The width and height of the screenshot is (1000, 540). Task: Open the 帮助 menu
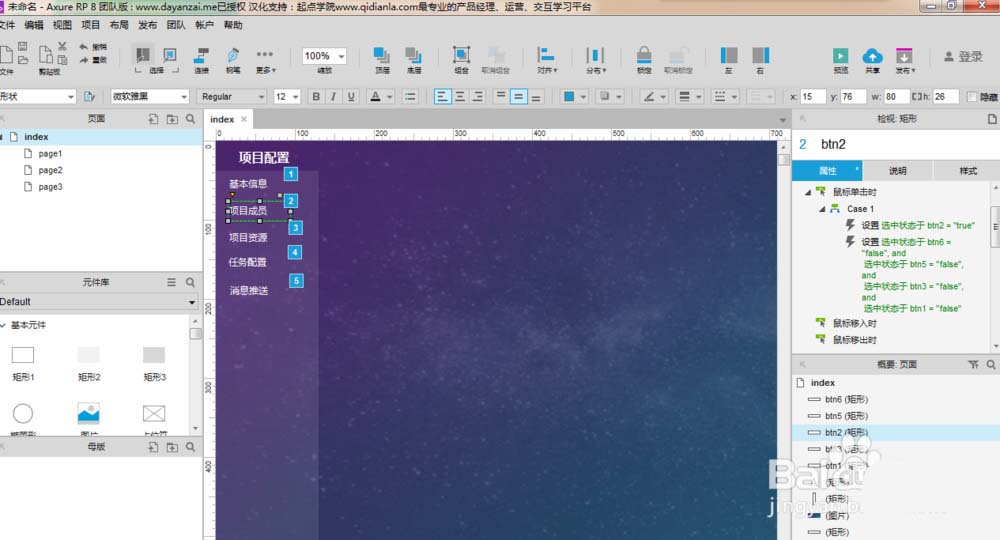(x=233, y=25)
